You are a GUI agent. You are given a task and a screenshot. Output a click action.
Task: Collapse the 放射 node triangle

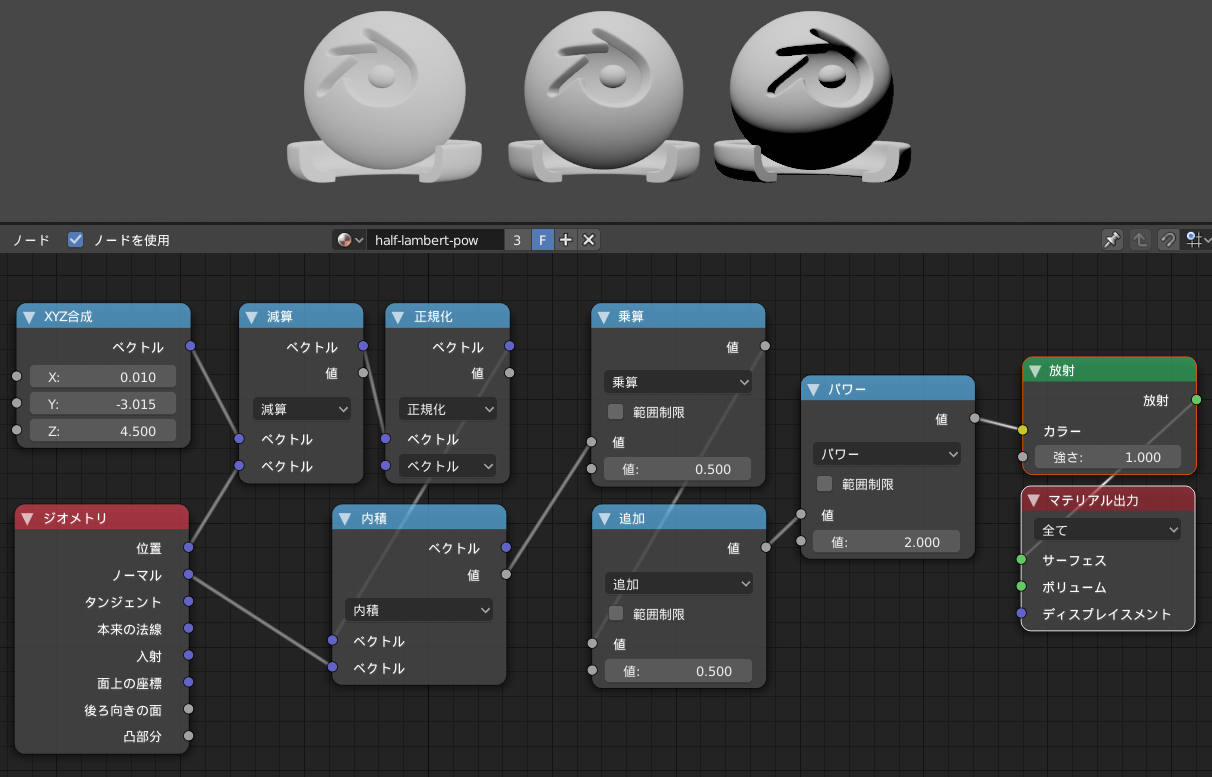point(1034,371)
